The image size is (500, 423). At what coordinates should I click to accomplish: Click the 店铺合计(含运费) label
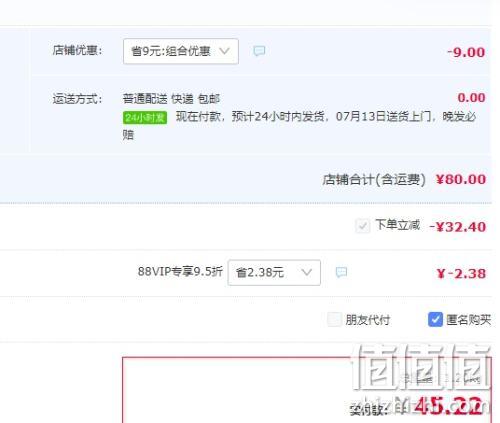click(x=374, y=180)
